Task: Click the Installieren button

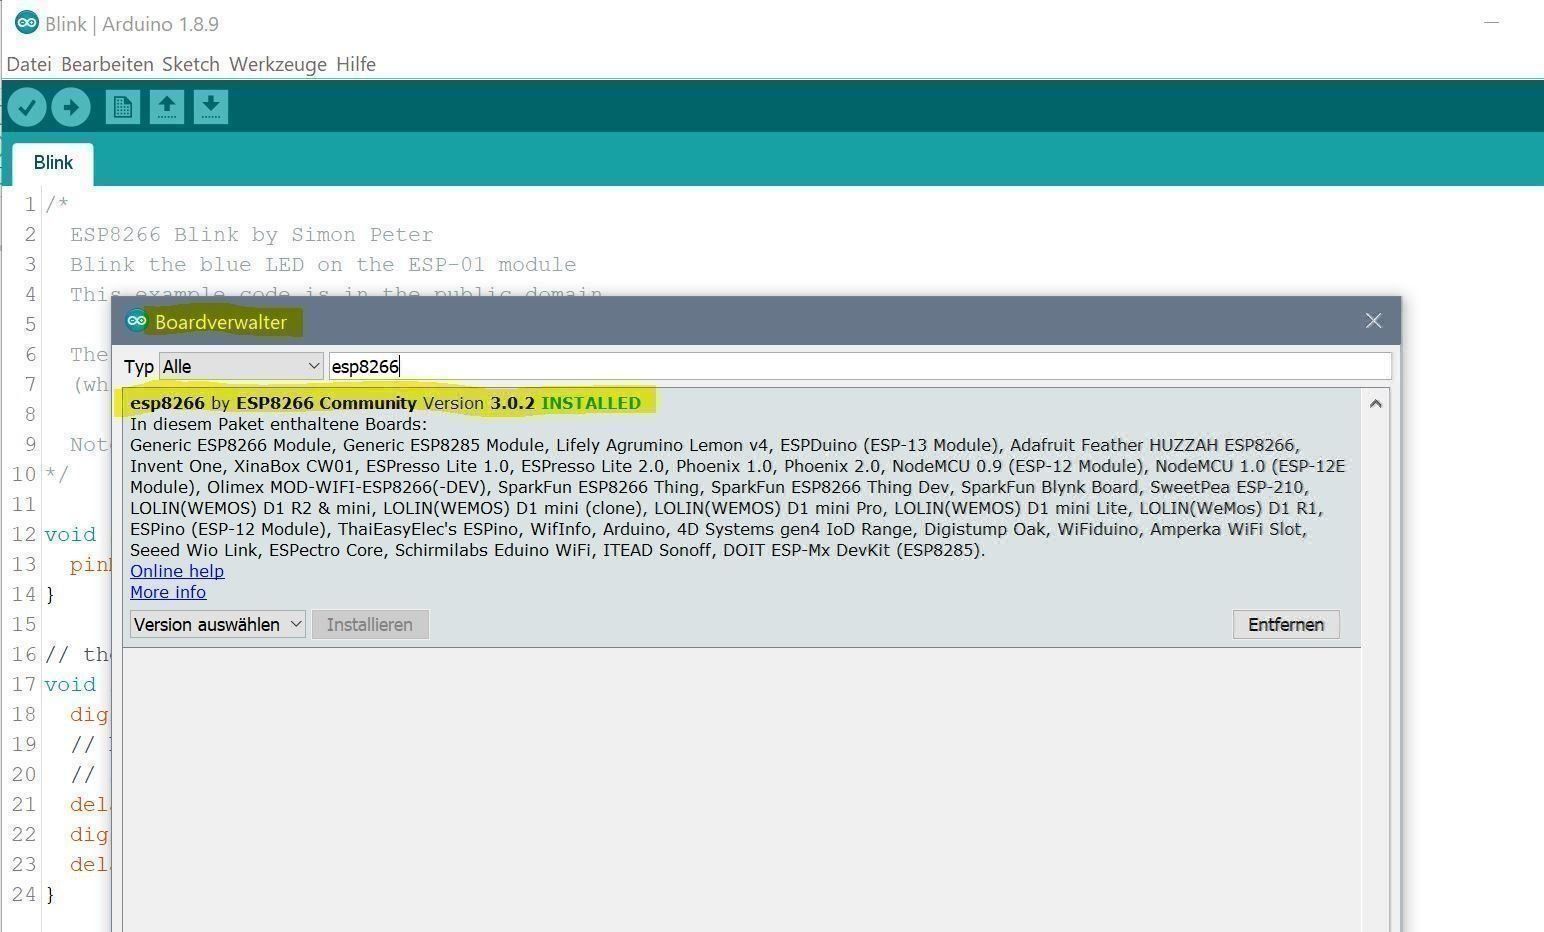Action: tap(370, 624)
